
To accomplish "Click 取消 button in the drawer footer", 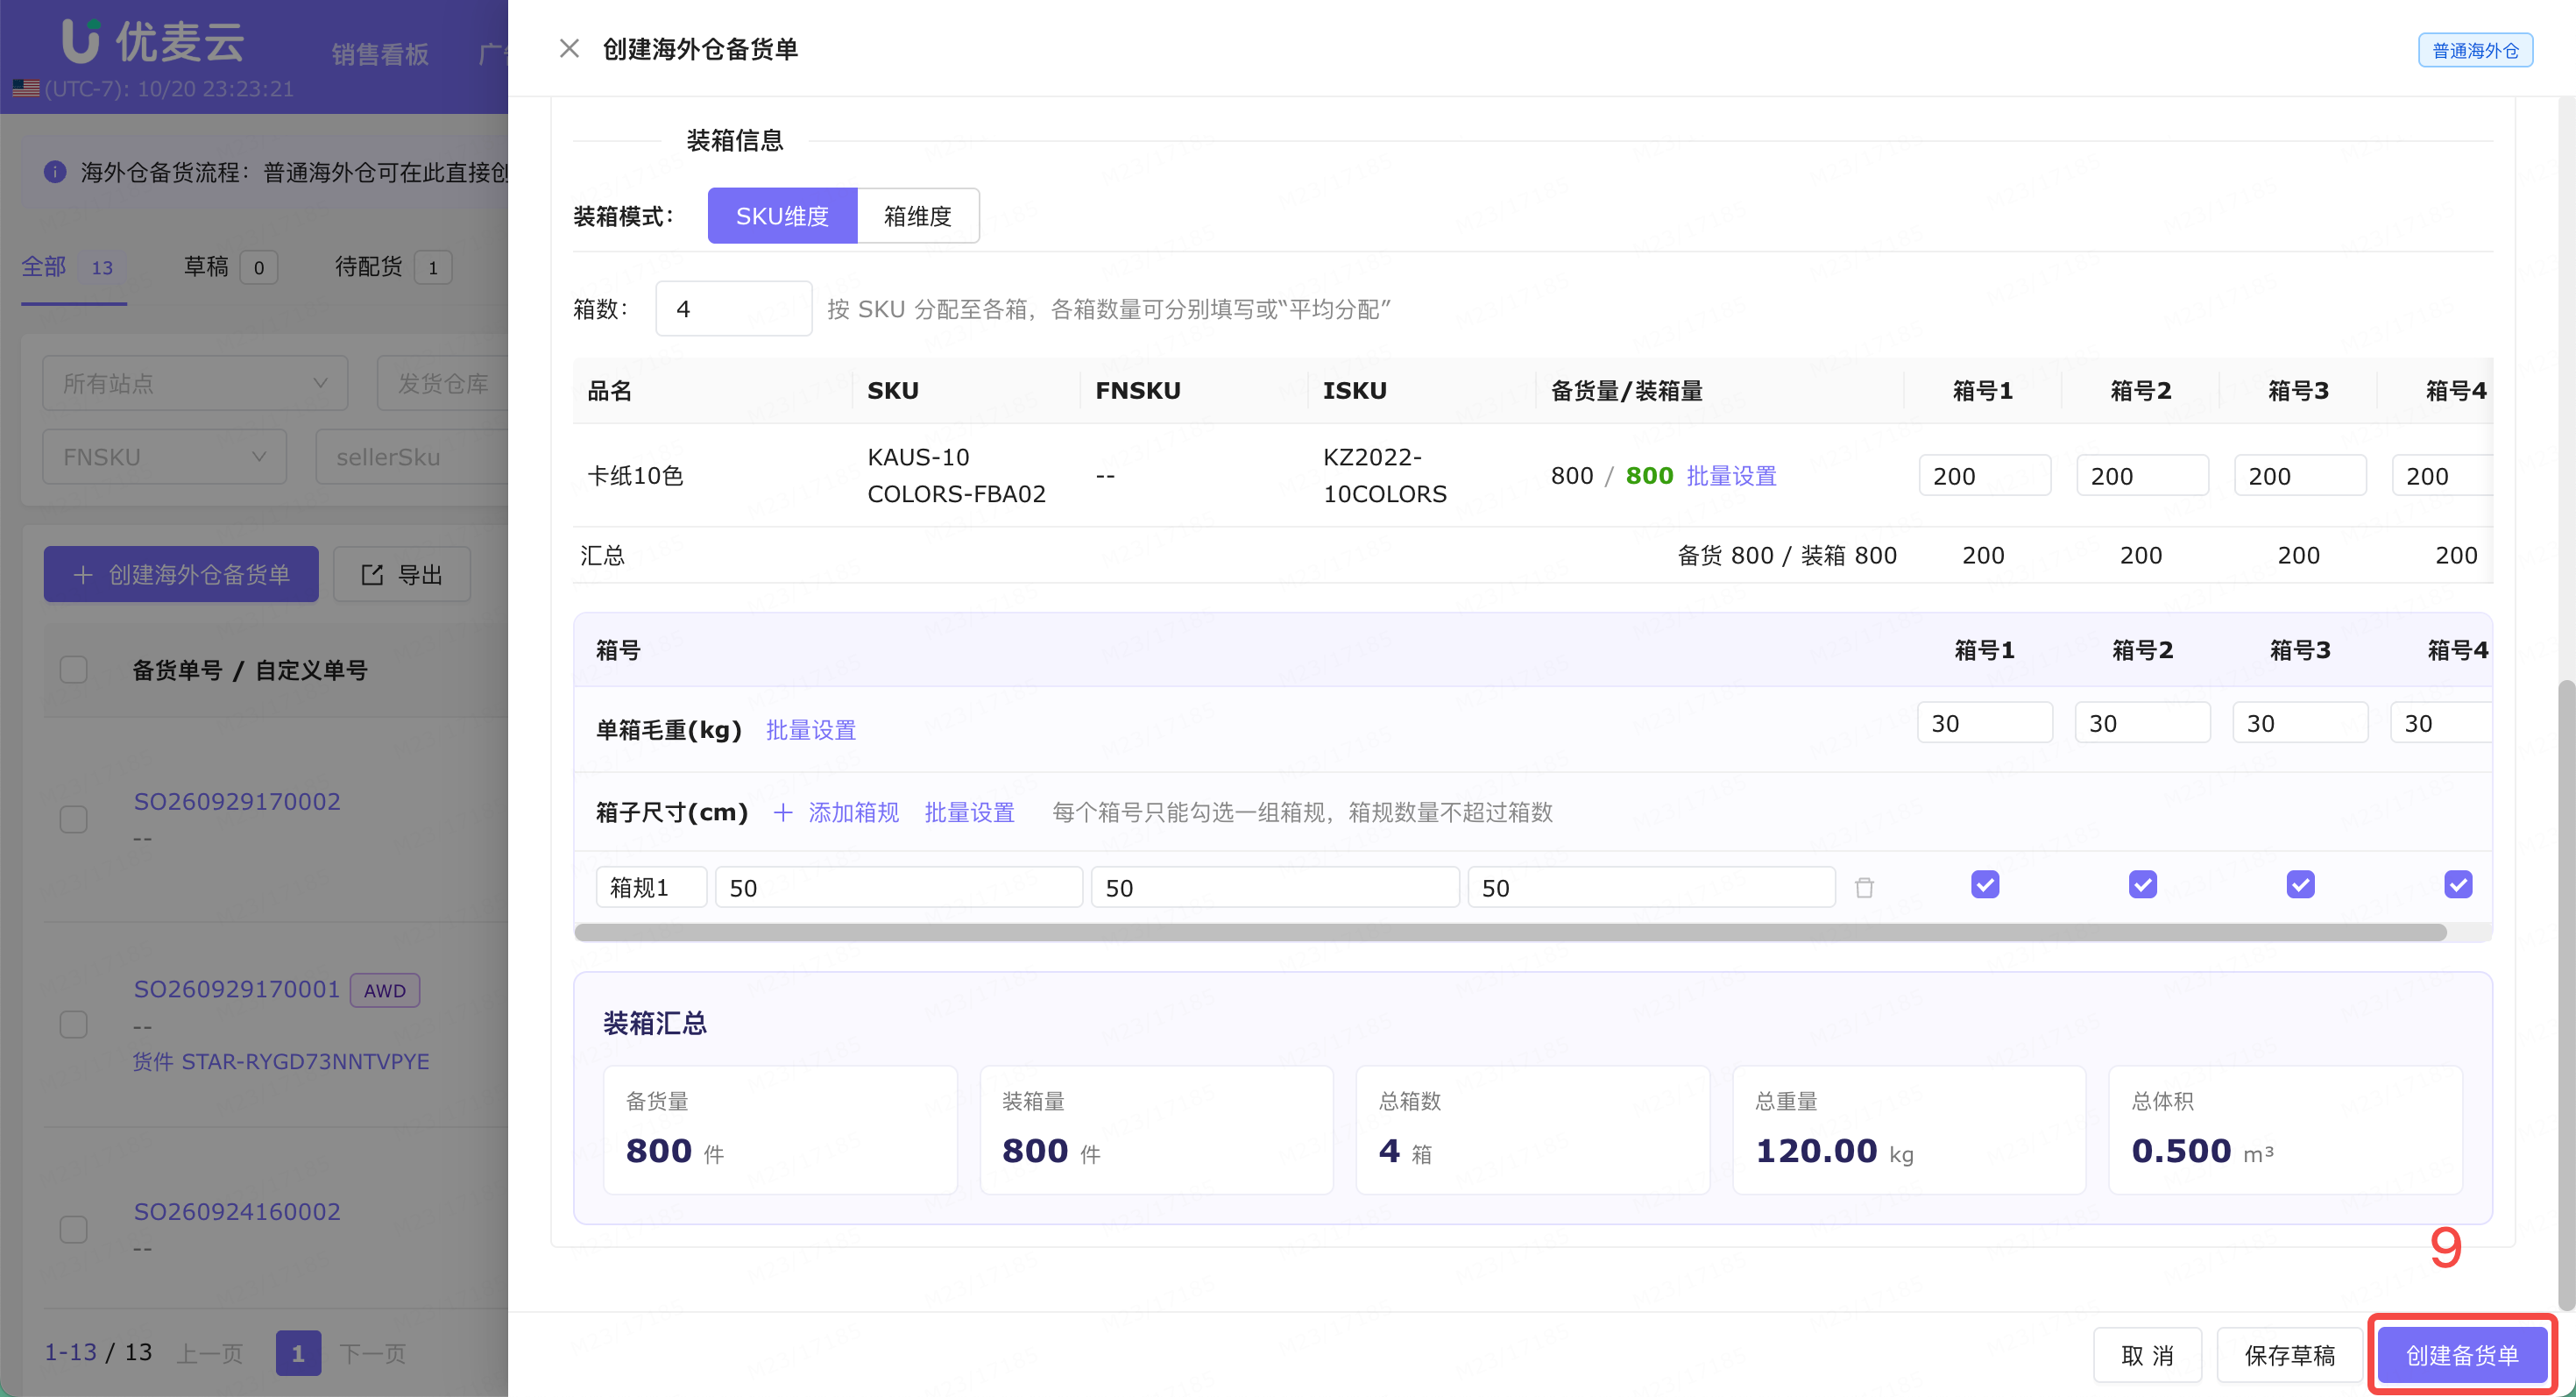I will point(2148,1354).
